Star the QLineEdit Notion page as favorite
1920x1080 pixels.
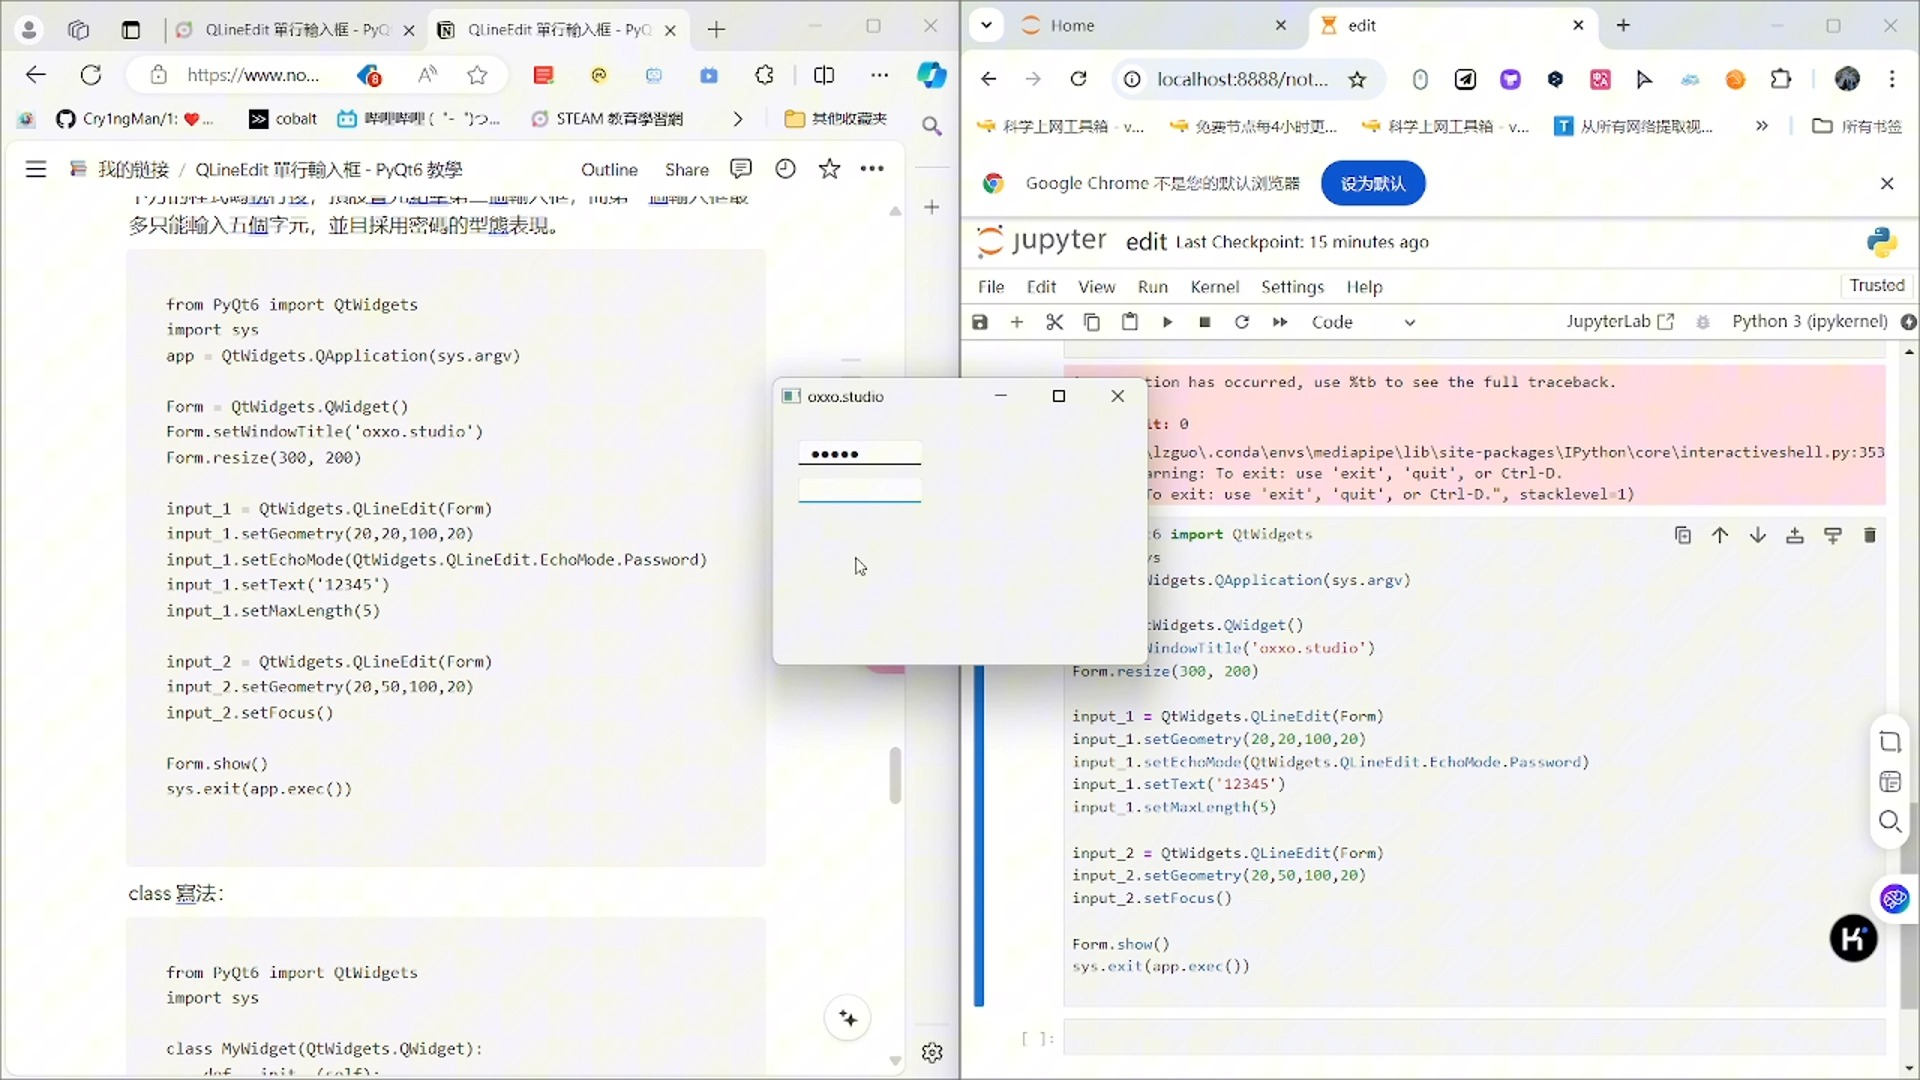(x=829, y=169)
